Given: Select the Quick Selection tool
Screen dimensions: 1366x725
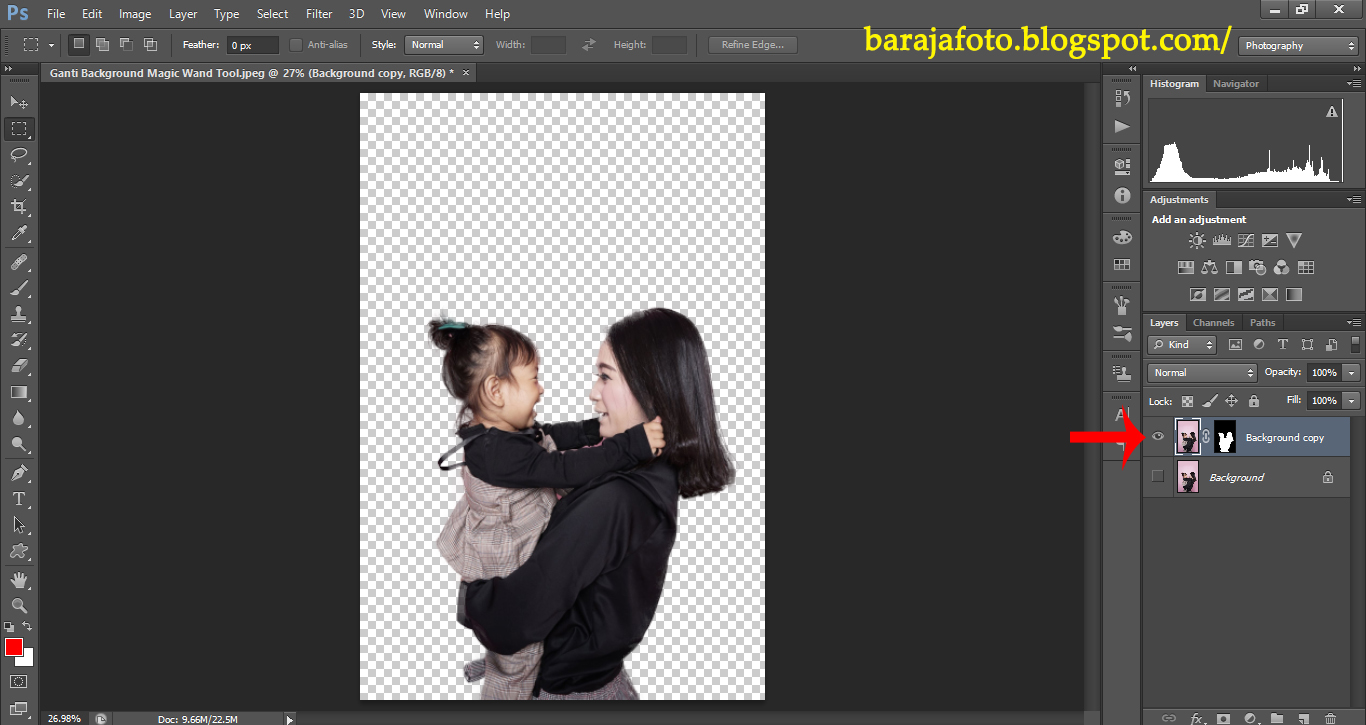Looking at the screenshot, I should pos(19,181).
